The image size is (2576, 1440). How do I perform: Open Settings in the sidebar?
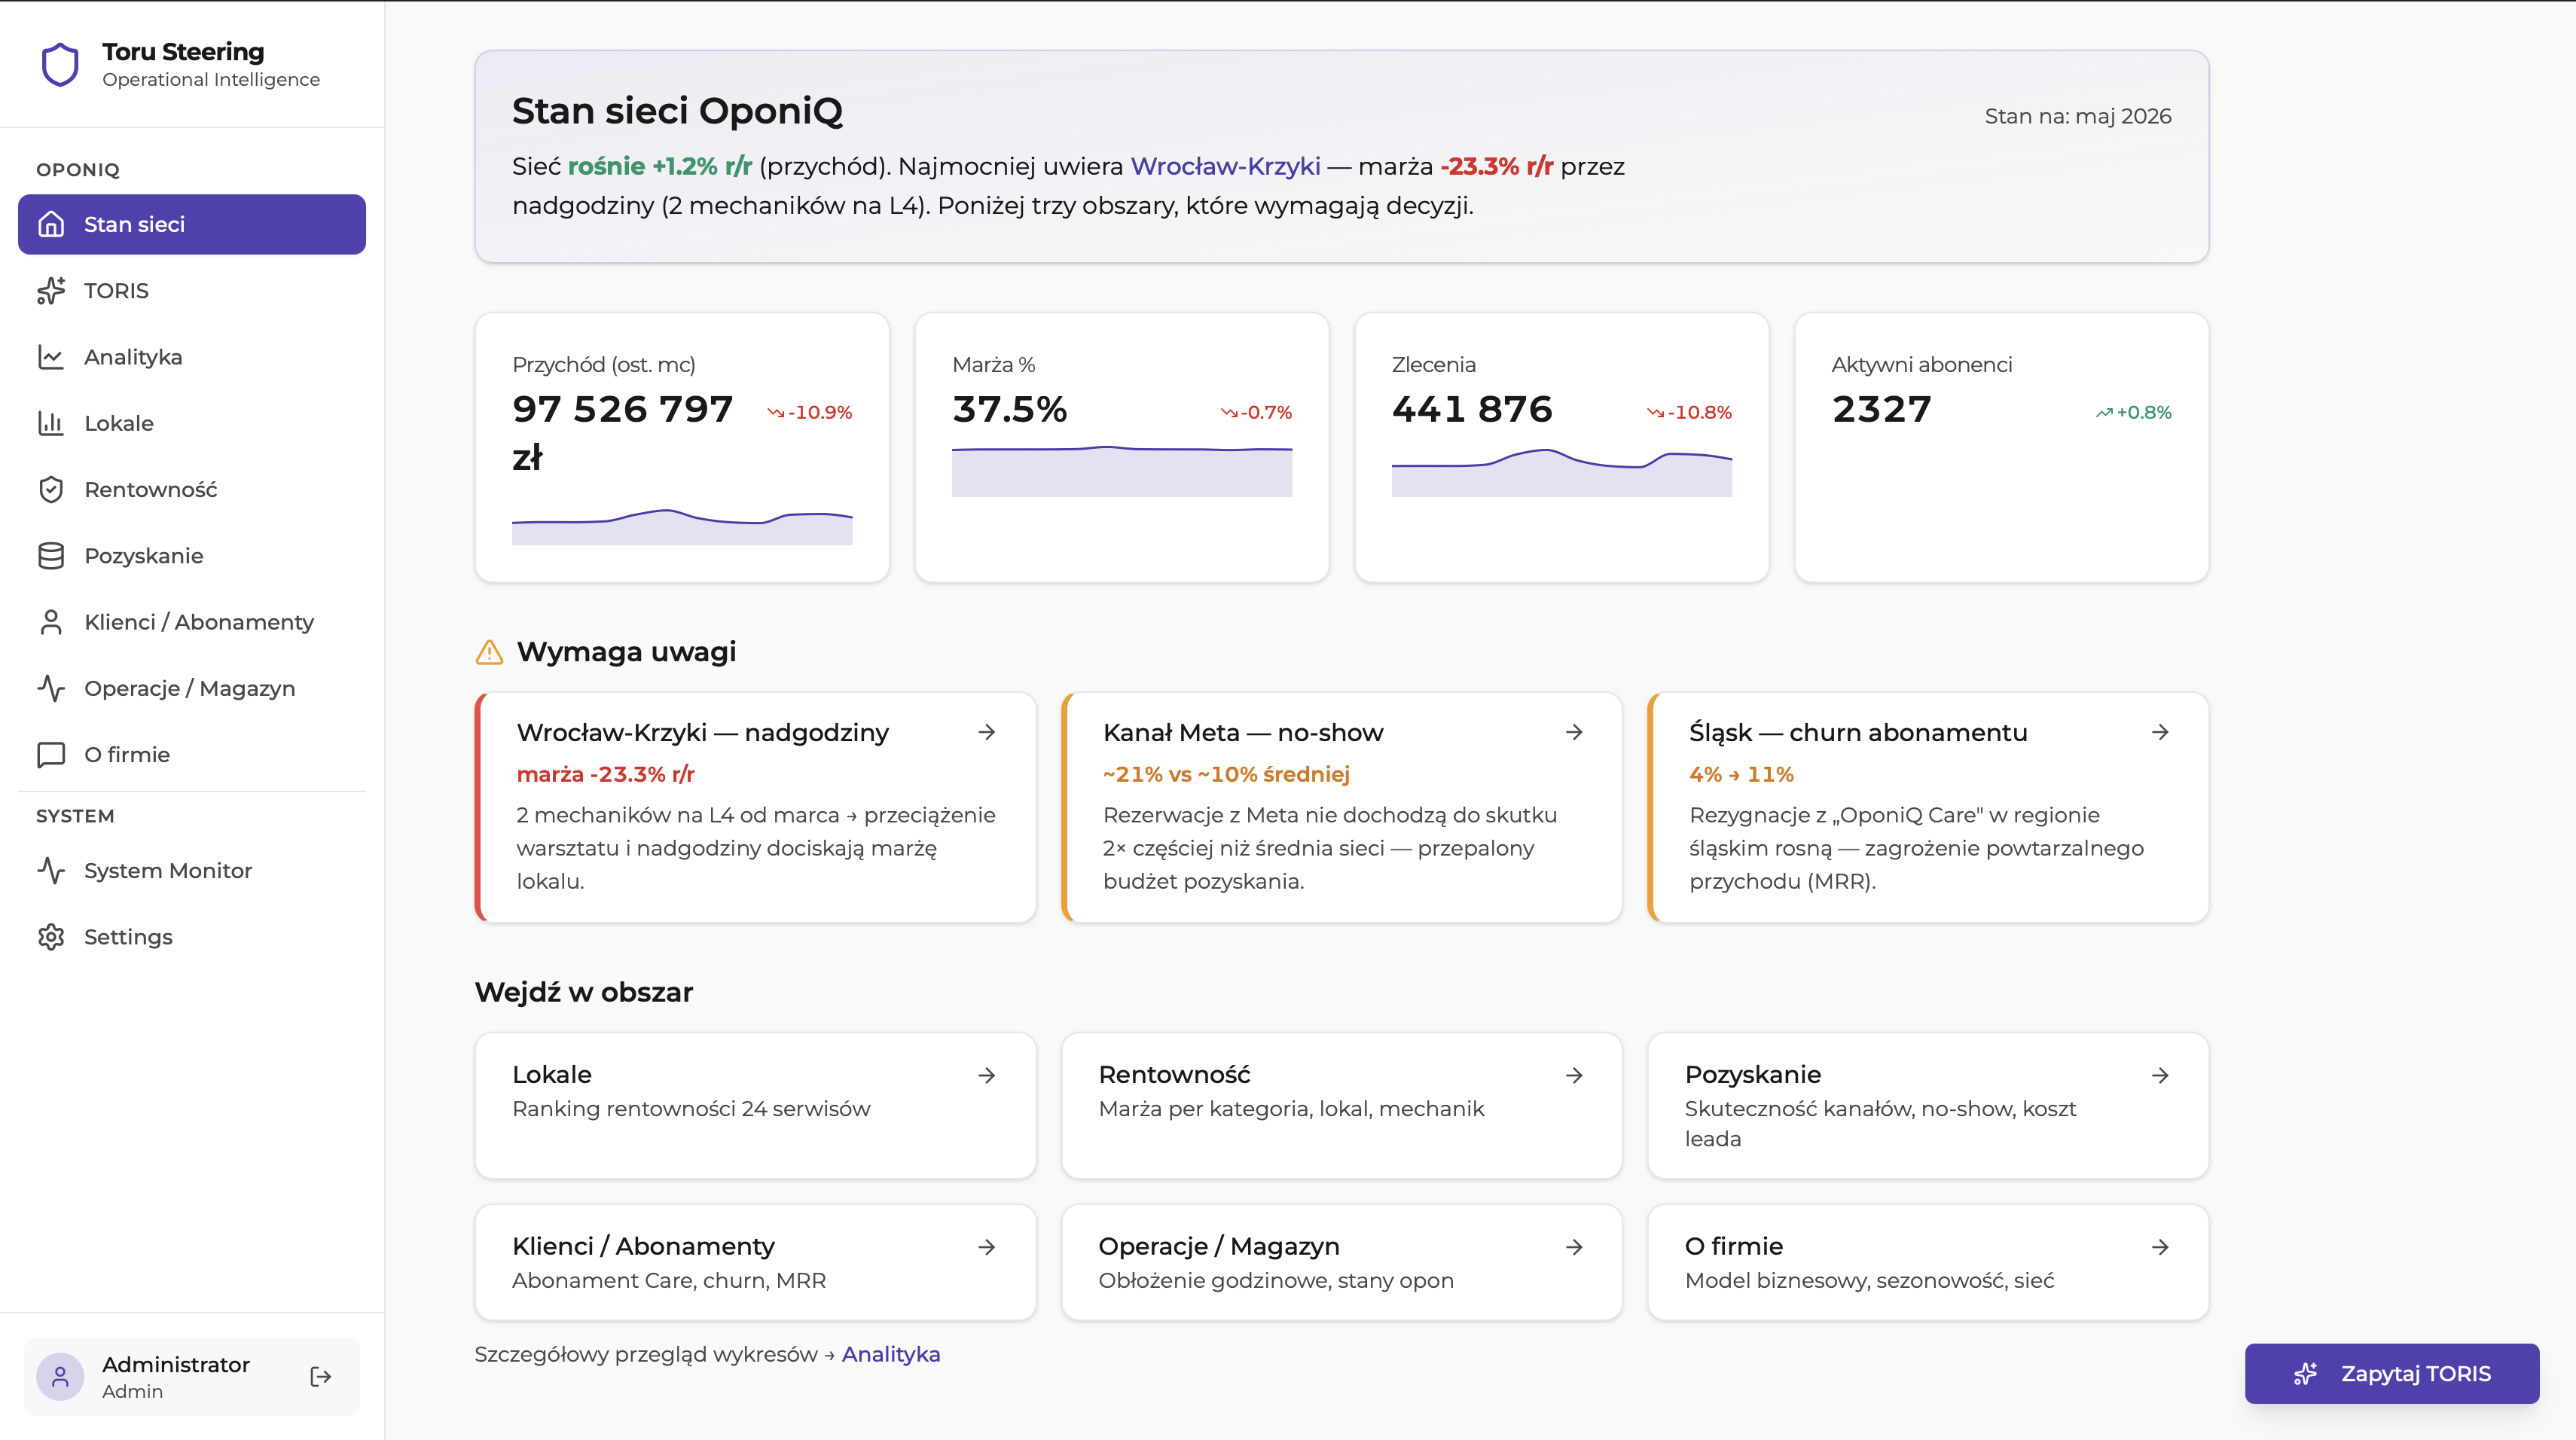(x=192, y=937)
